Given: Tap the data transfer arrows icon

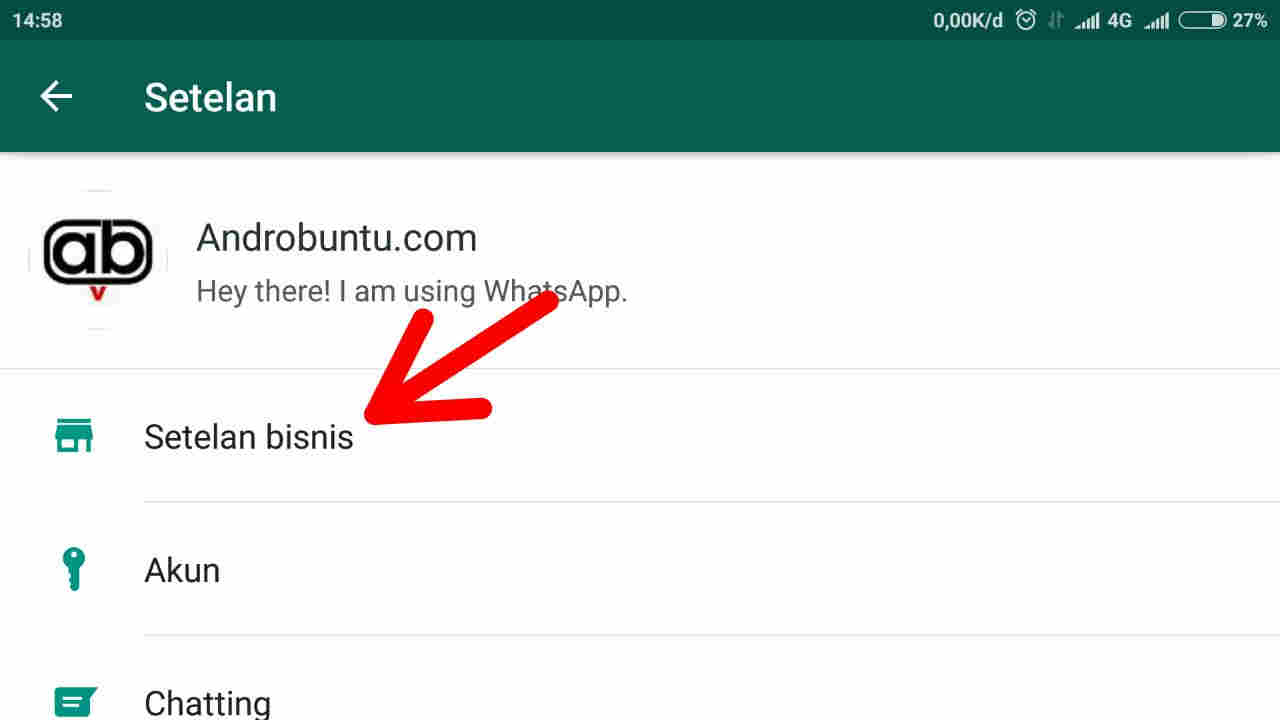Looking at the screenshot, I should tap(1055, 20).
